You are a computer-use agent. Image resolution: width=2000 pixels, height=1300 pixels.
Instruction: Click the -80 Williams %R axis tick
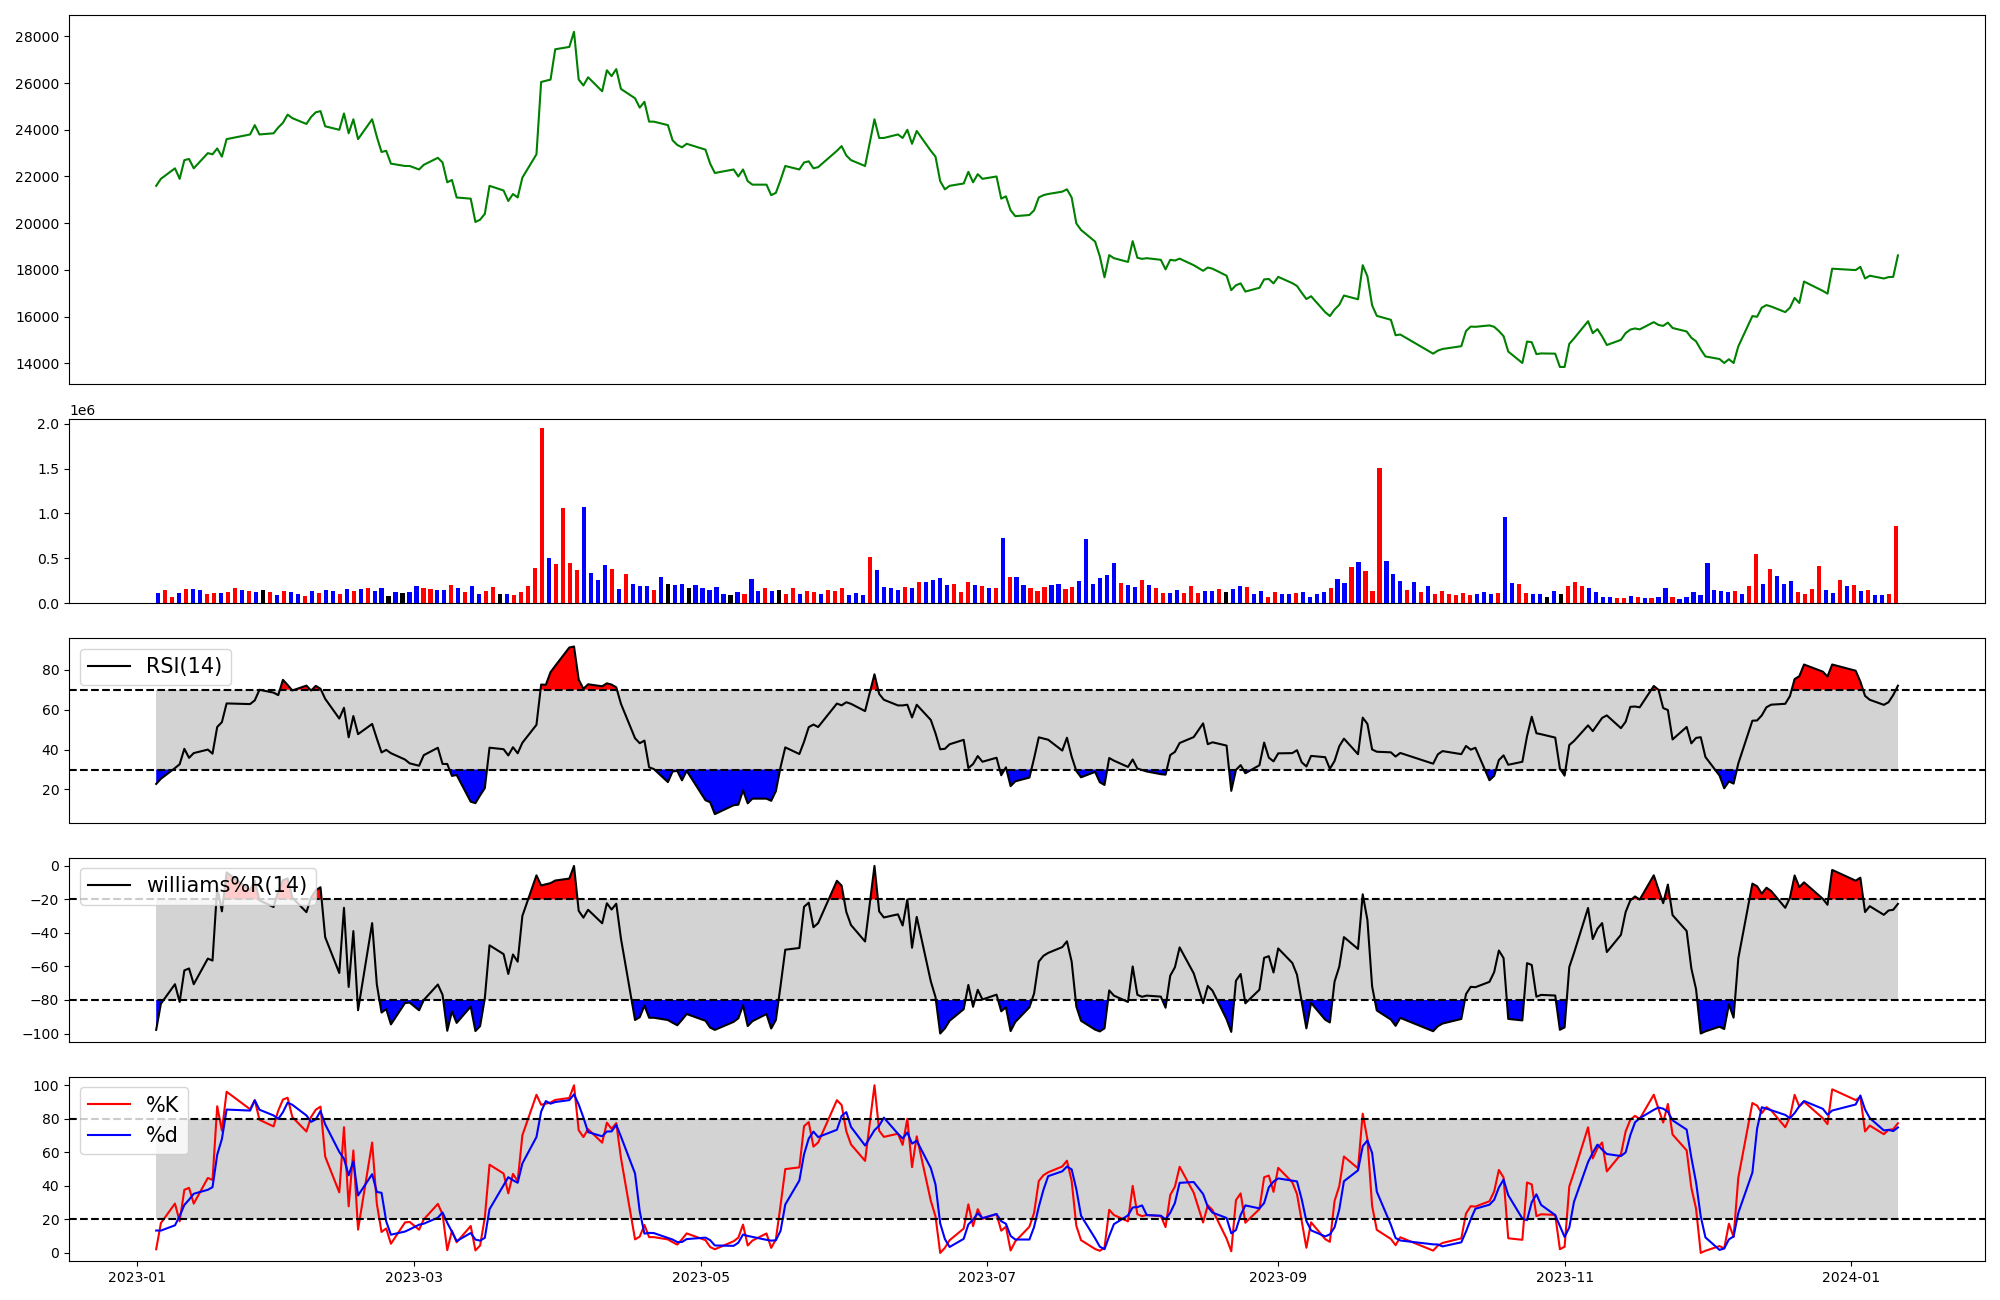pos(44,1000)
